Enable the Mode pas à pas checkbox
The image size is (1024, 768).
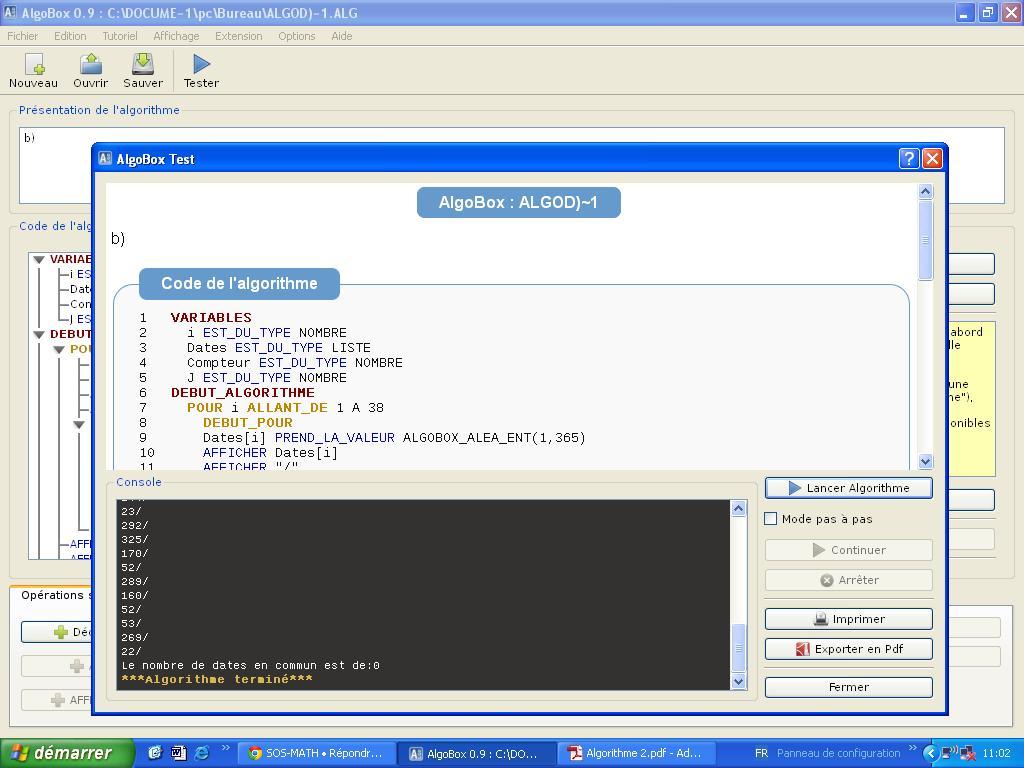pos(771,519)
